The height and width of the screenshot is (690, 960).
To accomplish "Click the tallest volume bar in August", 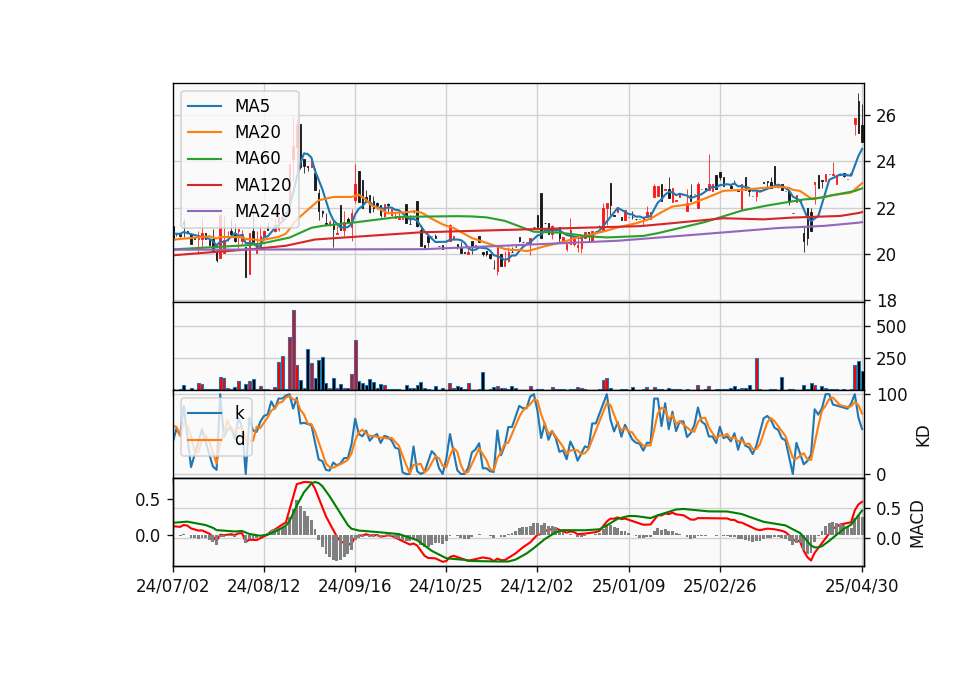I will 294,350.
